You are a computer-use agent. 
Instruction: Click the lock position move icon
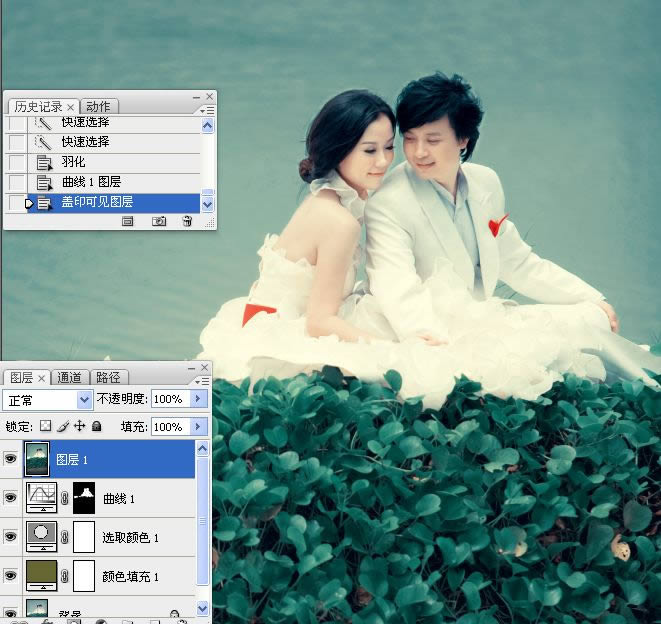tap(79, 426)
